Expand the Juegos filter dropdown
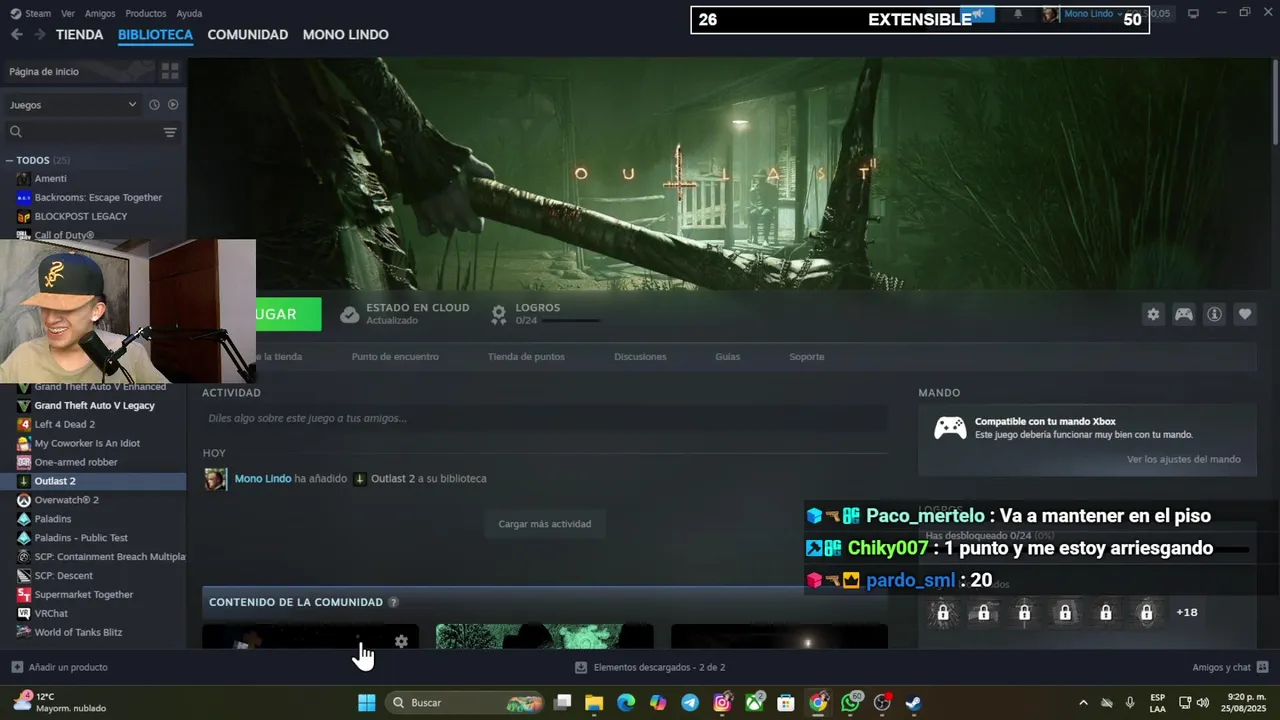This screenshot has width=1280, height=720. point(72,104)
